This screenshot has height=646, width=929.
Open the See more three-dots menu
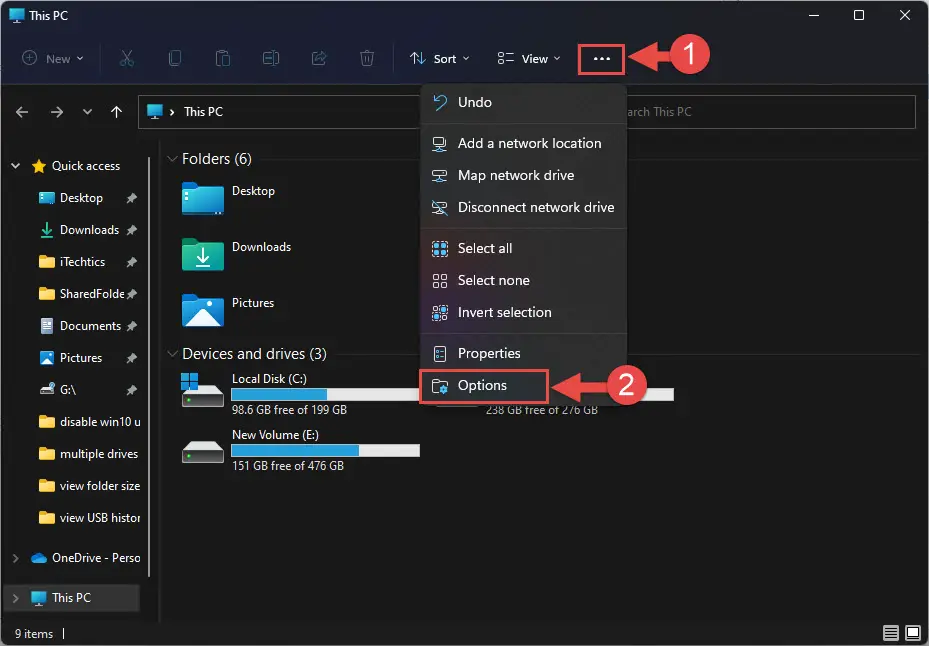coord(601,59)
